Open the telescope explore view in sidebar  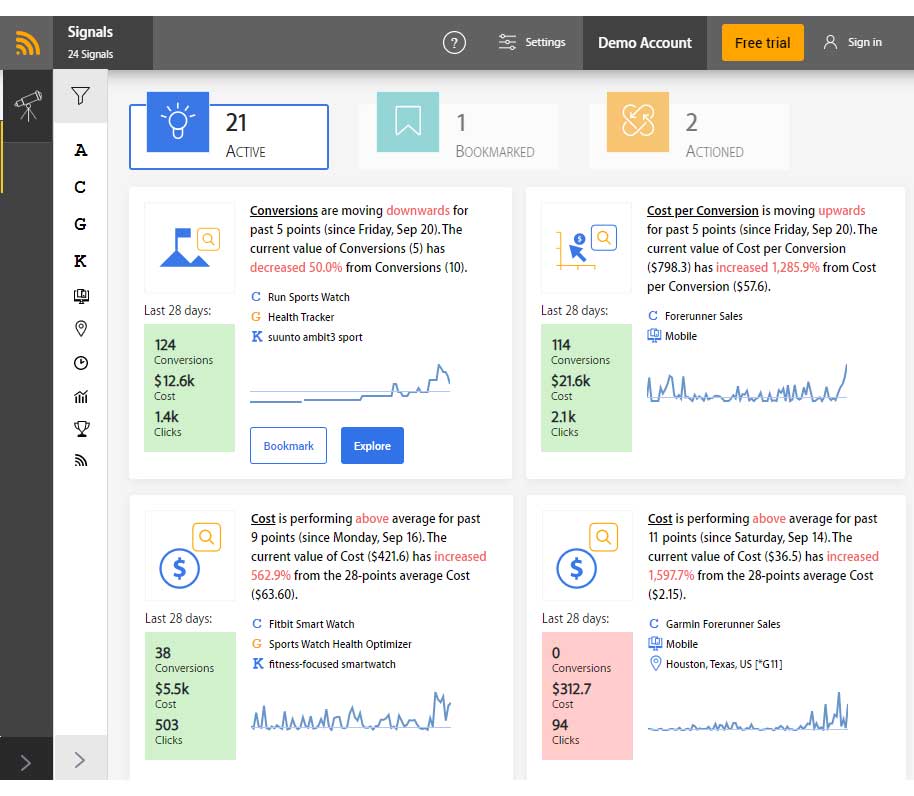pos(27,105)
